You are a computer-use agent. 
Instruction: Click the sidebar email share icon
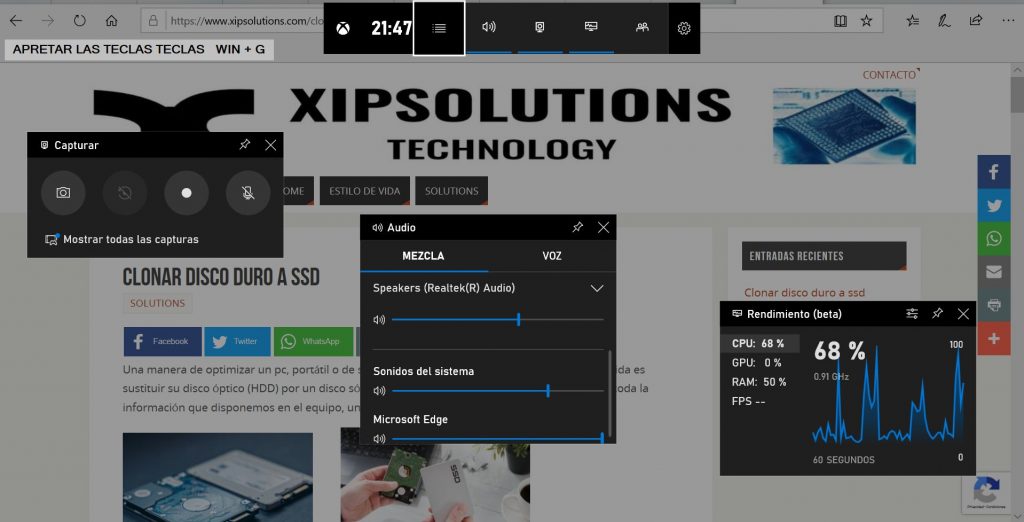coord(993,272)
